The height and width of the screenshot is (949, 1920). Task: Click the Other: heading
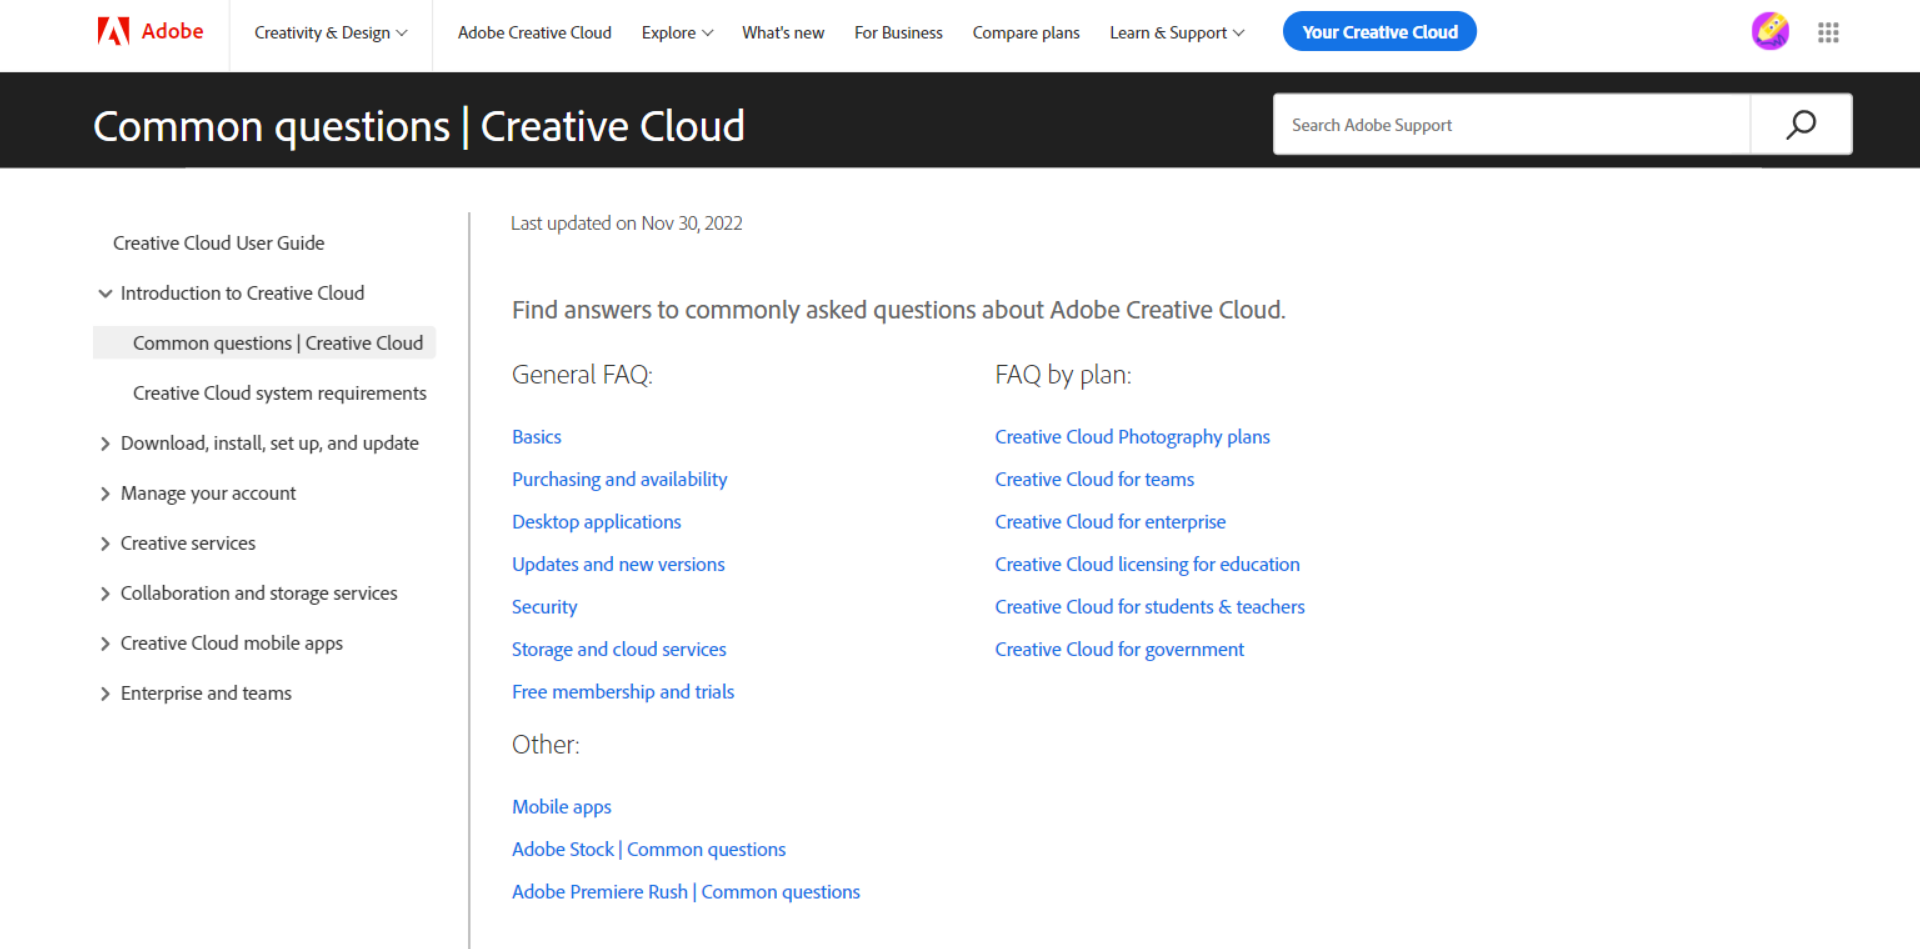(x=546, y=745)
